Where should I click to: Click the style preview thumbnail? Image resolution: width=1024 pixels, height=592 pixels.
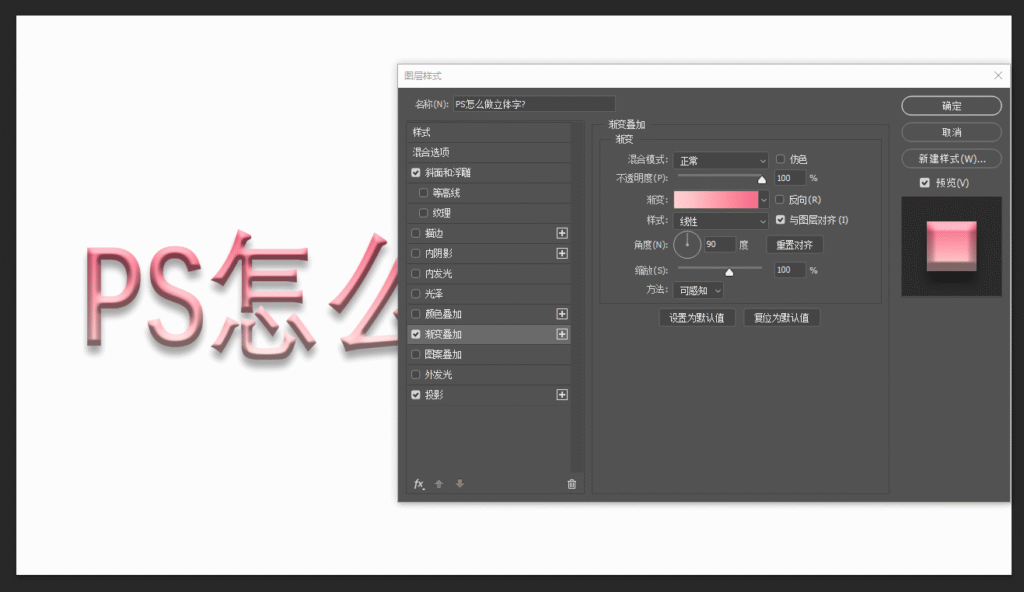coord(951,246)
